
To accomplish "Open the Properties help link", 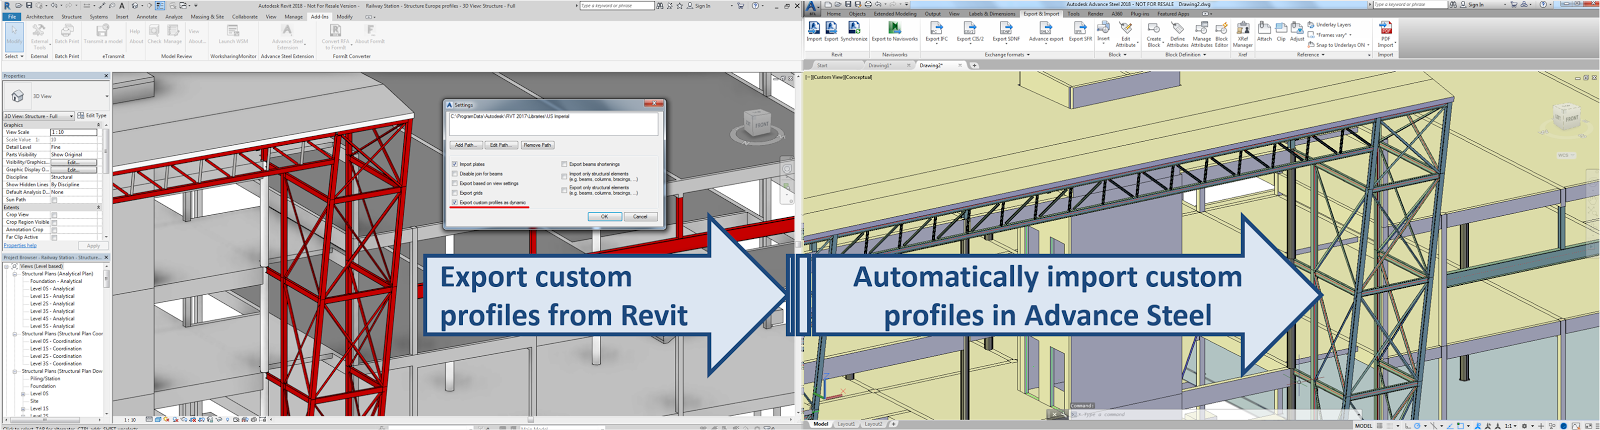I will point(20,245).
